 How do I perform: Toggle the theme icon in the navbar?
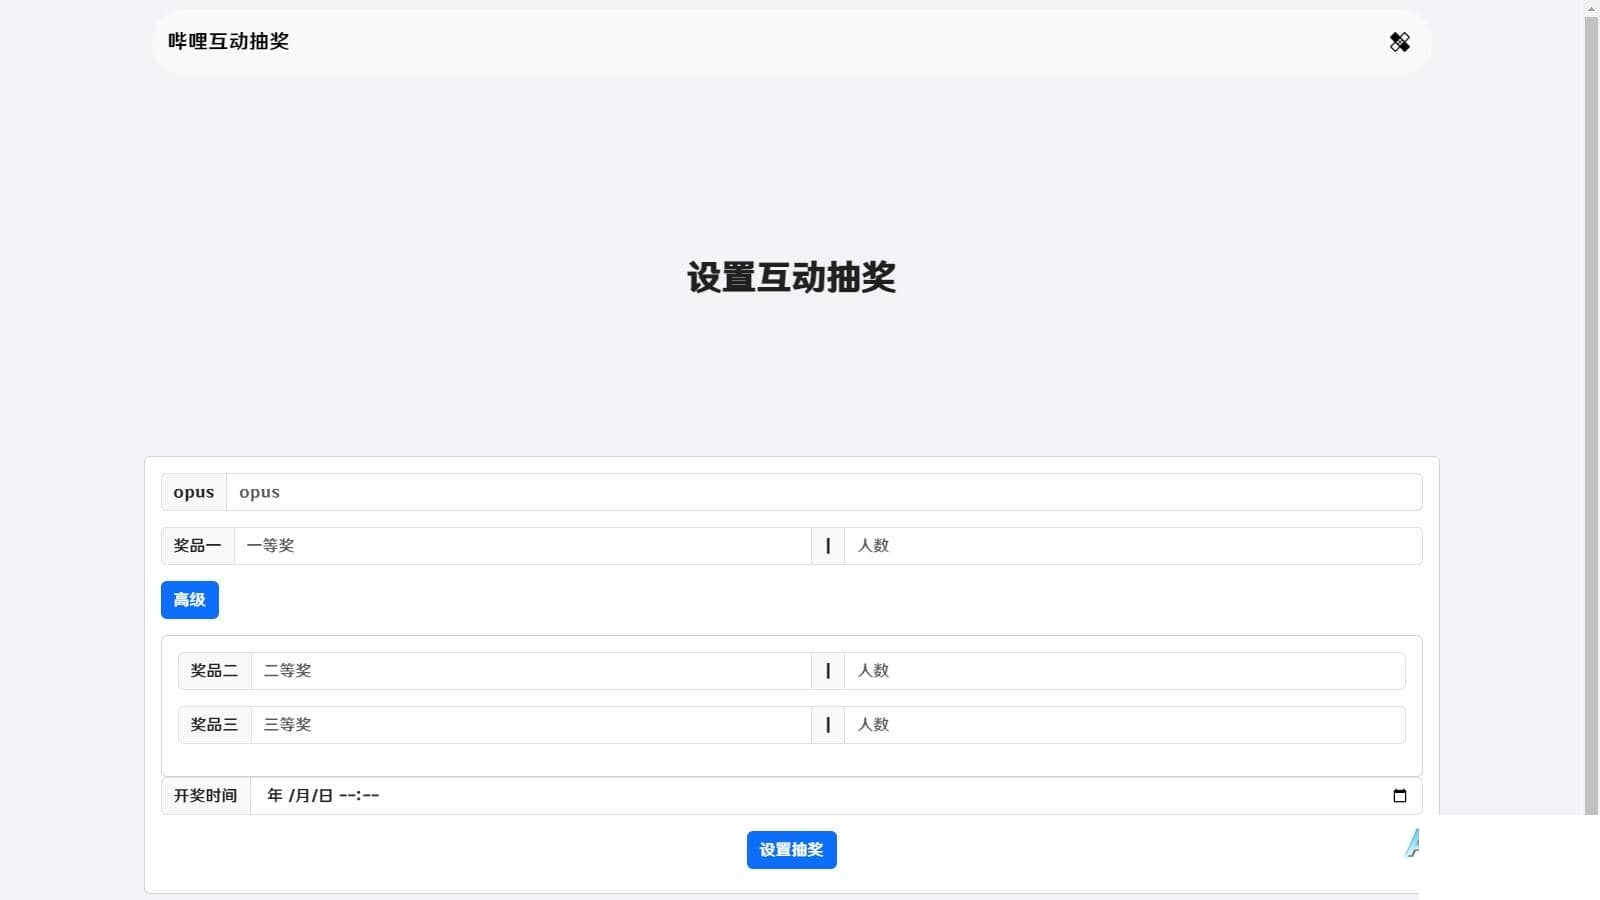pyautogui.click(x=1399, y=42)
